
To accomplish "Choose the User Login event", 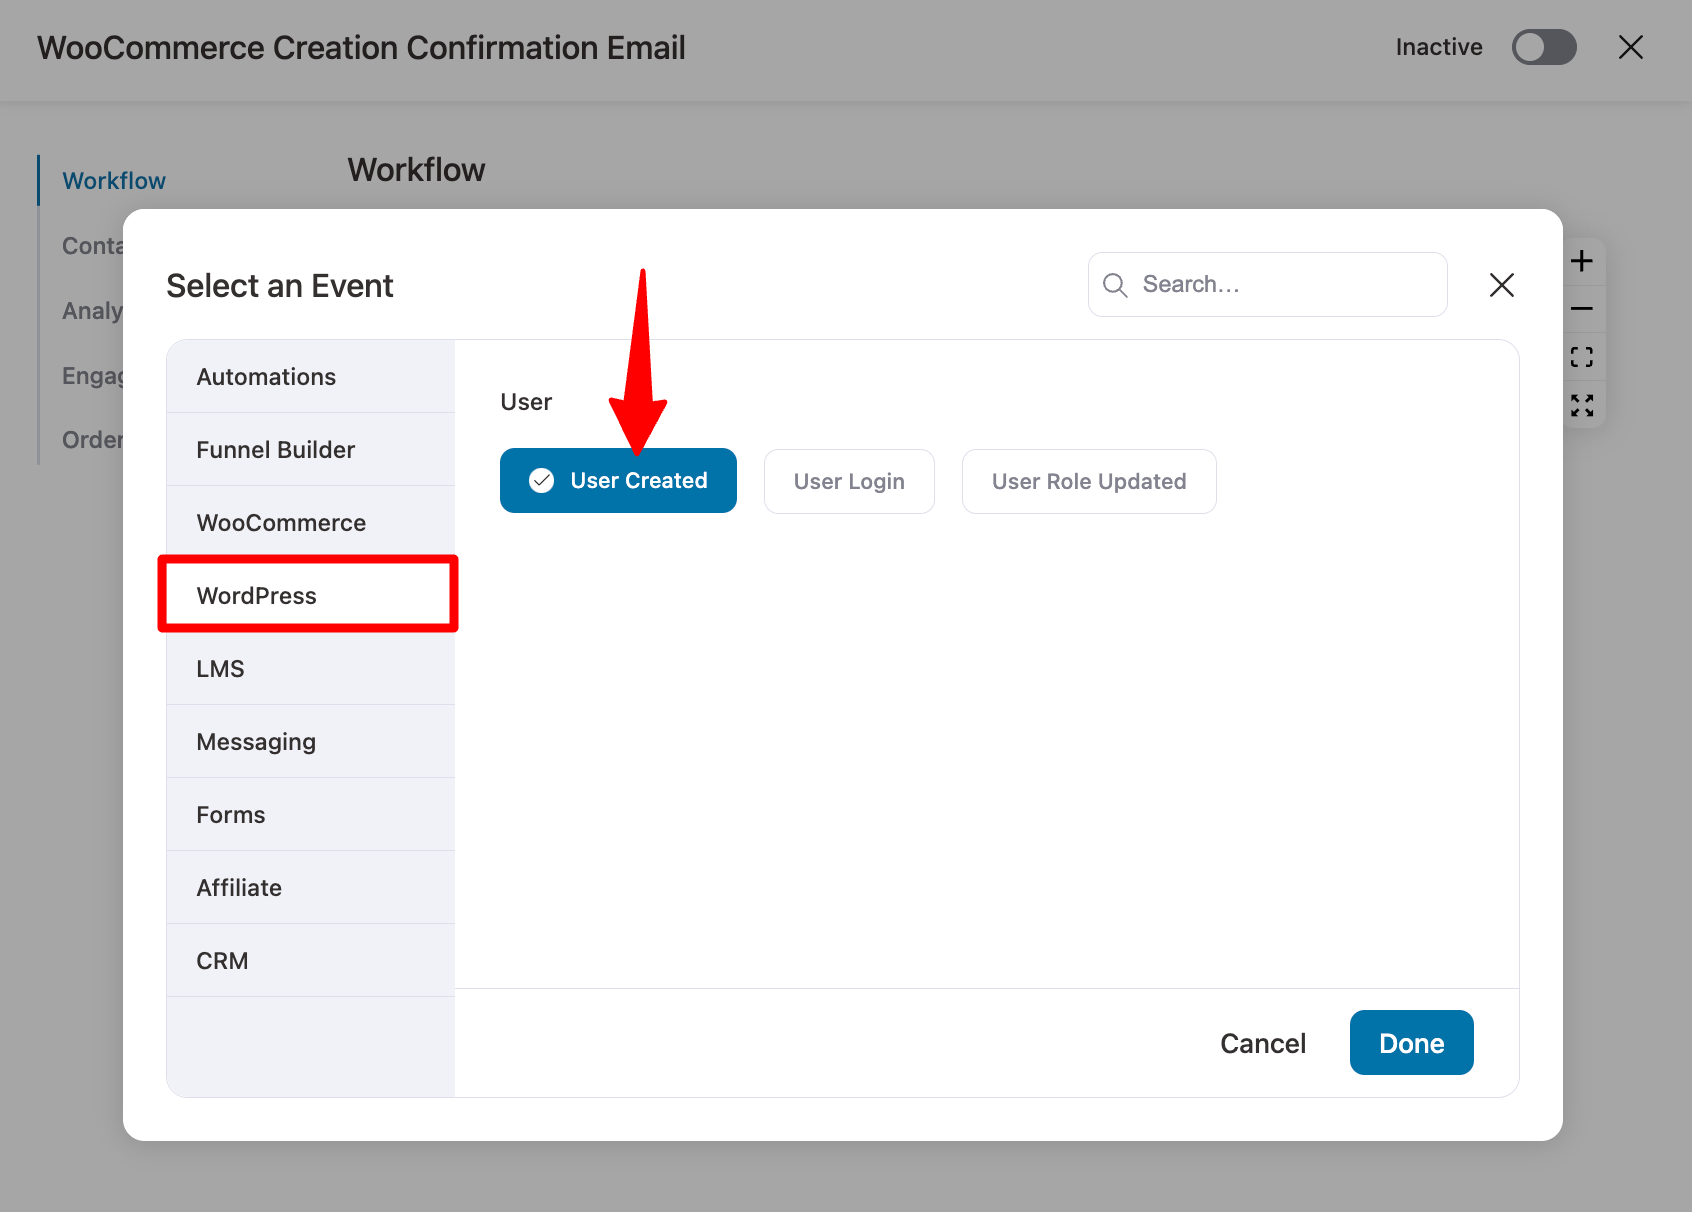I will click(x=849, y=481).
